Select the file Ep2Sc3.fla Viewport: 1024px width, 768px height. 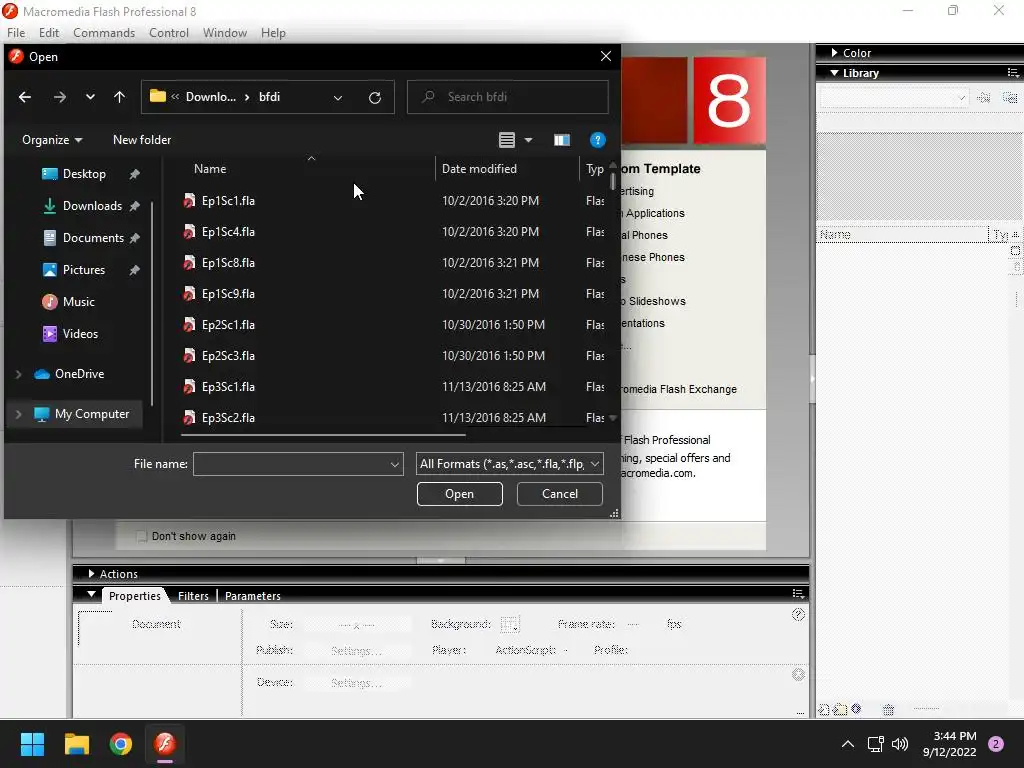coord(228,356)
